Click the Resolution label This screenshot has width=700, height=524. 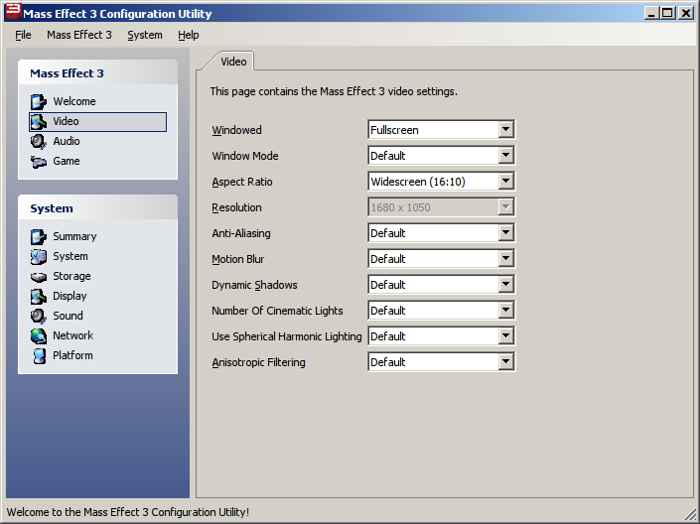click(237, 208)
